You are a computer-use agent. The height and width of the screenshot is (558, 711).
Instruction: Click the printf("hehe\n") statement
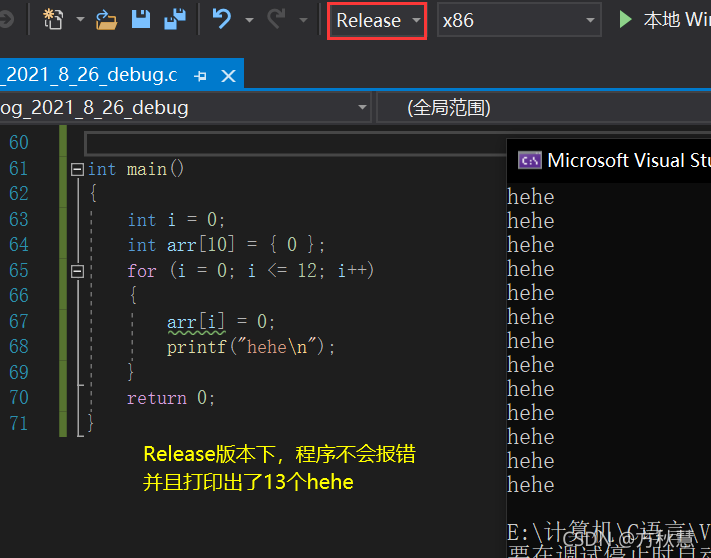tap(251, 347)
